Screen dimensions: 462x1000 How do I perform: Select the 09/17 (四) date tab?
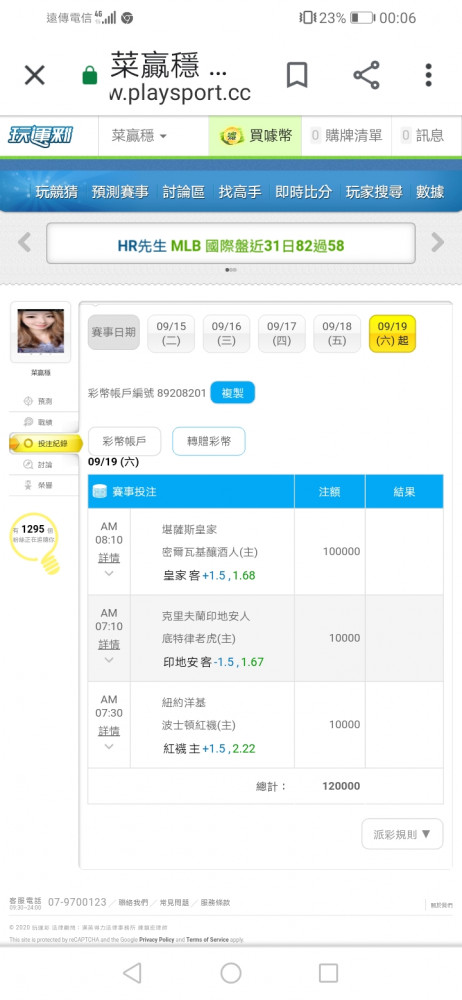coord(281,334)
